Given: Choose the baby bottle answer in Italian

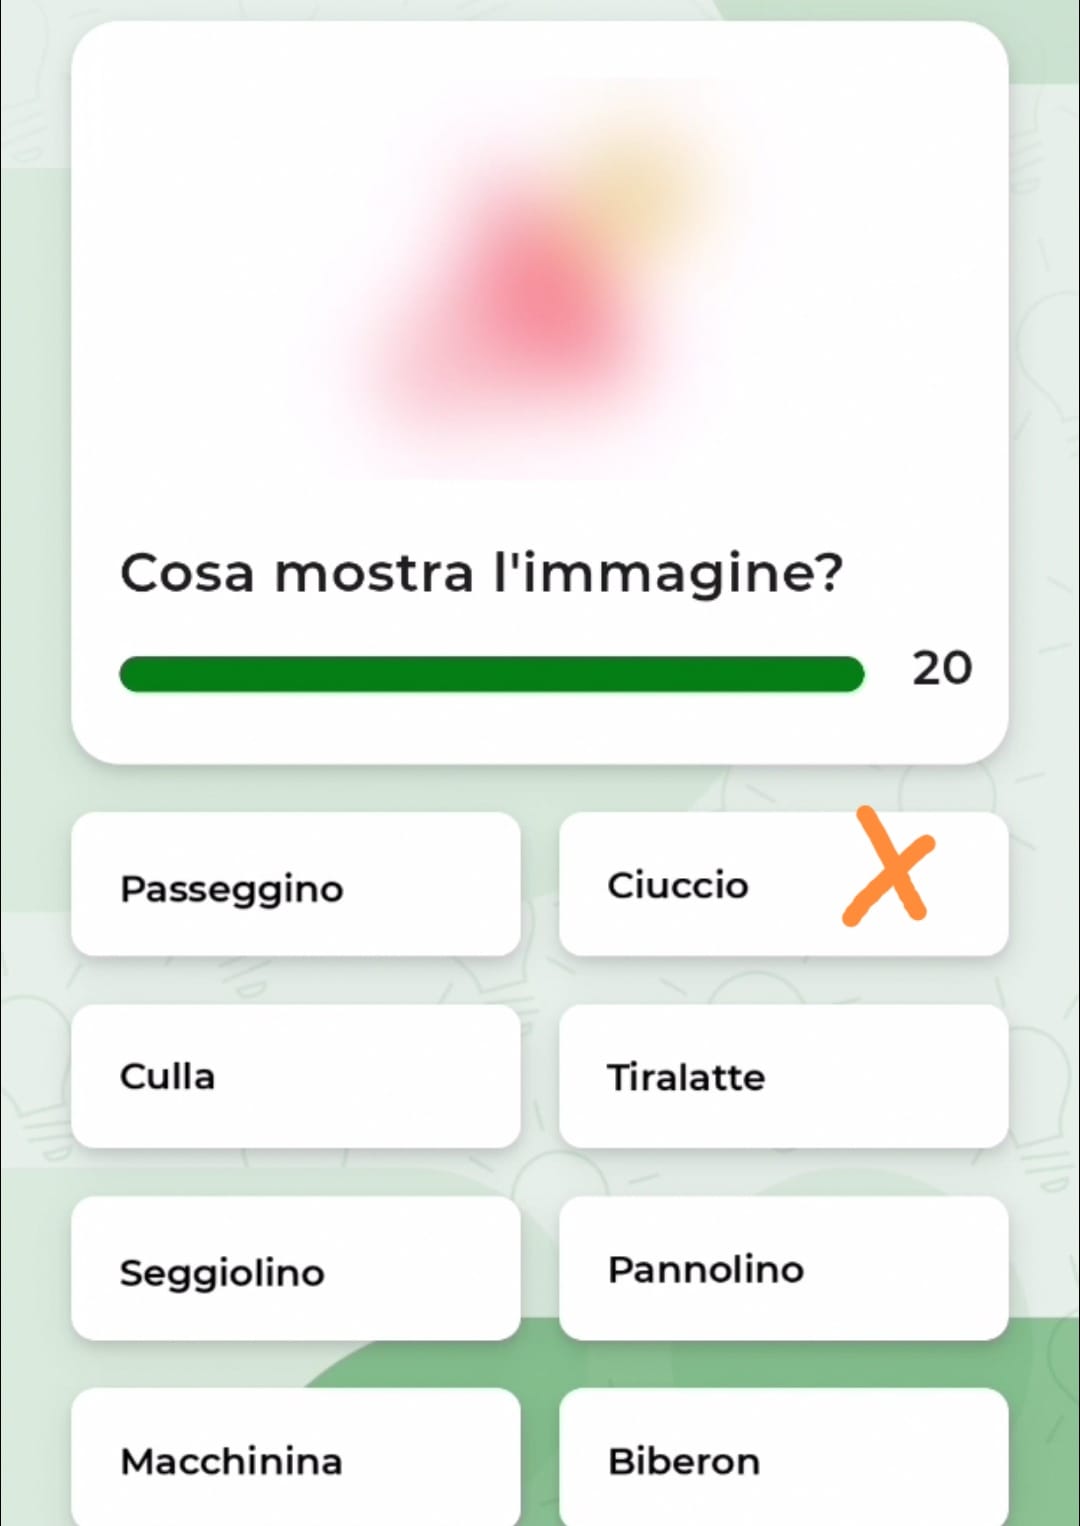Looking at the screenshot, I should click(783, 1460).
